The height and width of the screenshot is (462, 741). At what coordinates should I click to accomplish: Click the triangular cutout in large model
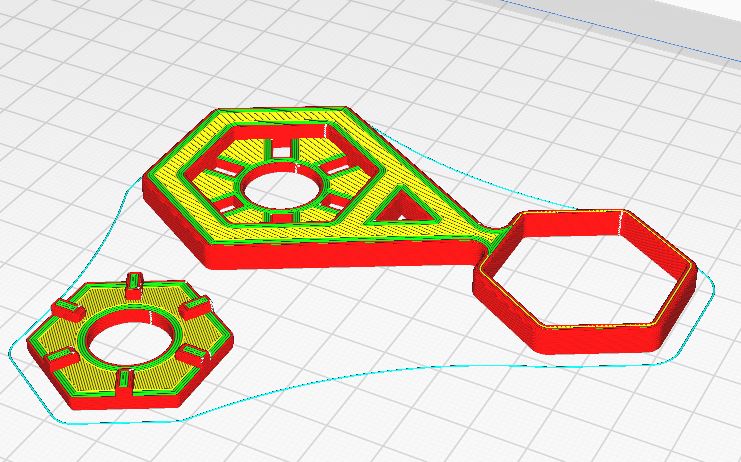[x=404, y=204]
